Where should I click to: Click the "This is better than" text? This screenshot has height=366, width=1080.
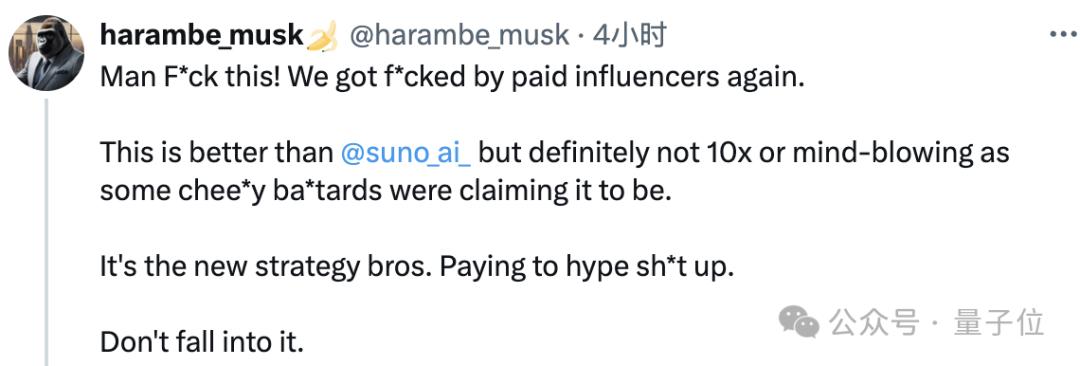point(217,153)
